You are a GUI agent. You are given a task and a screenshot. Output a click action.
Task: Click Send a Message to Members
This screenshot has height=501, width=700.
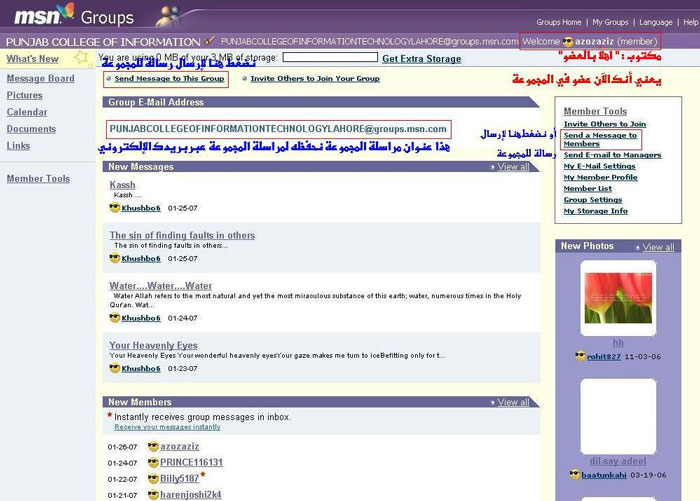(x=600, y=139)
